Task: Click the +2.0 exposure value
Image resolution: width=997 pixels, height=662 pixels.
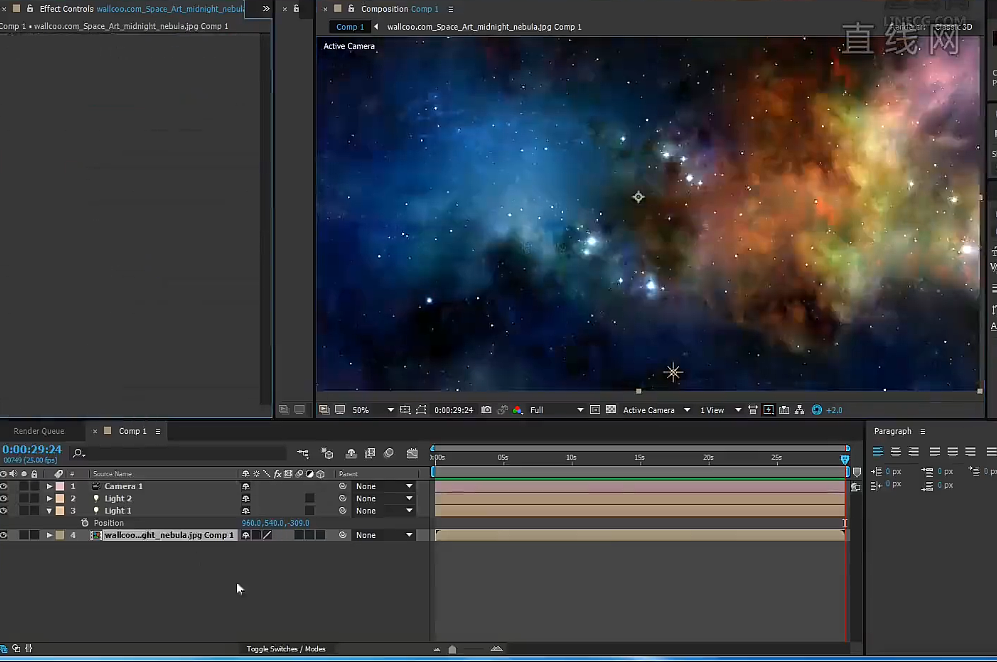Action: point(834,410)
